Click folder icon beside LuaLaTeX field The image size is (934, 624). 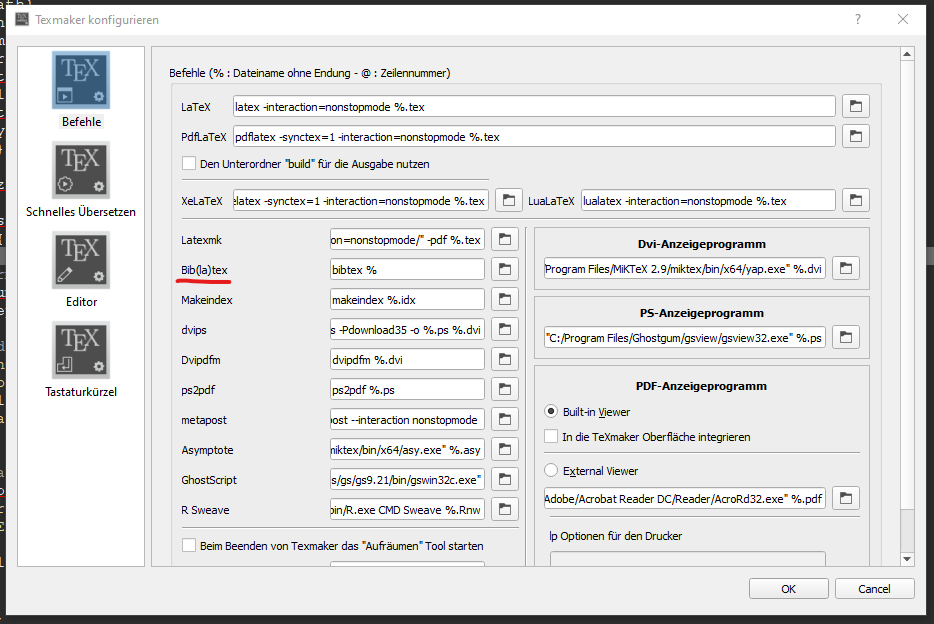(x=855, y=200)
